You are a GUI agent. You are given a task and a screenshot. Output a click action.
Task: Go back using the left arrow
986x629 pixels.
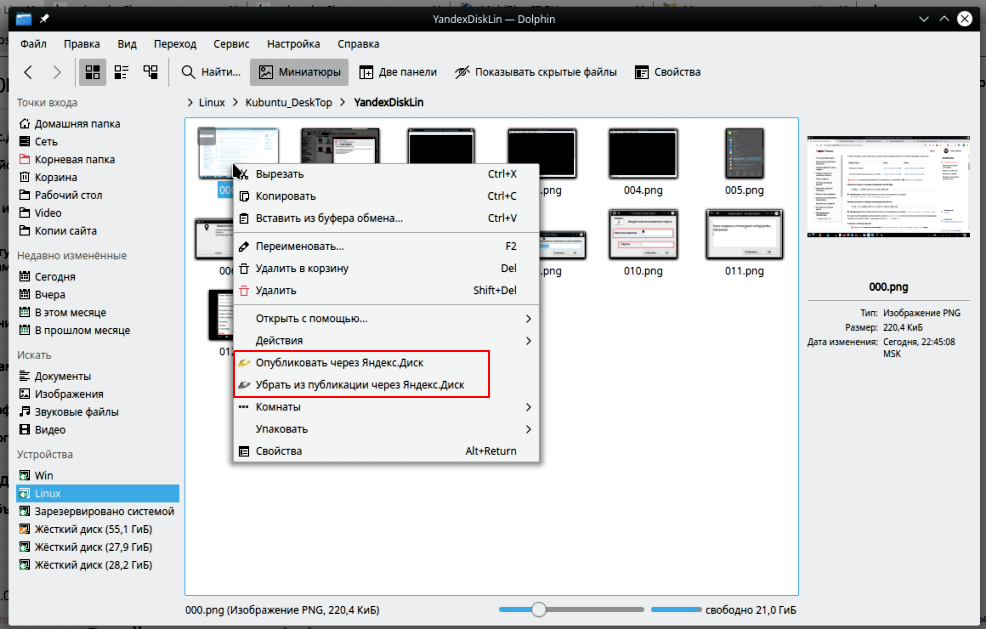point(29,72)
